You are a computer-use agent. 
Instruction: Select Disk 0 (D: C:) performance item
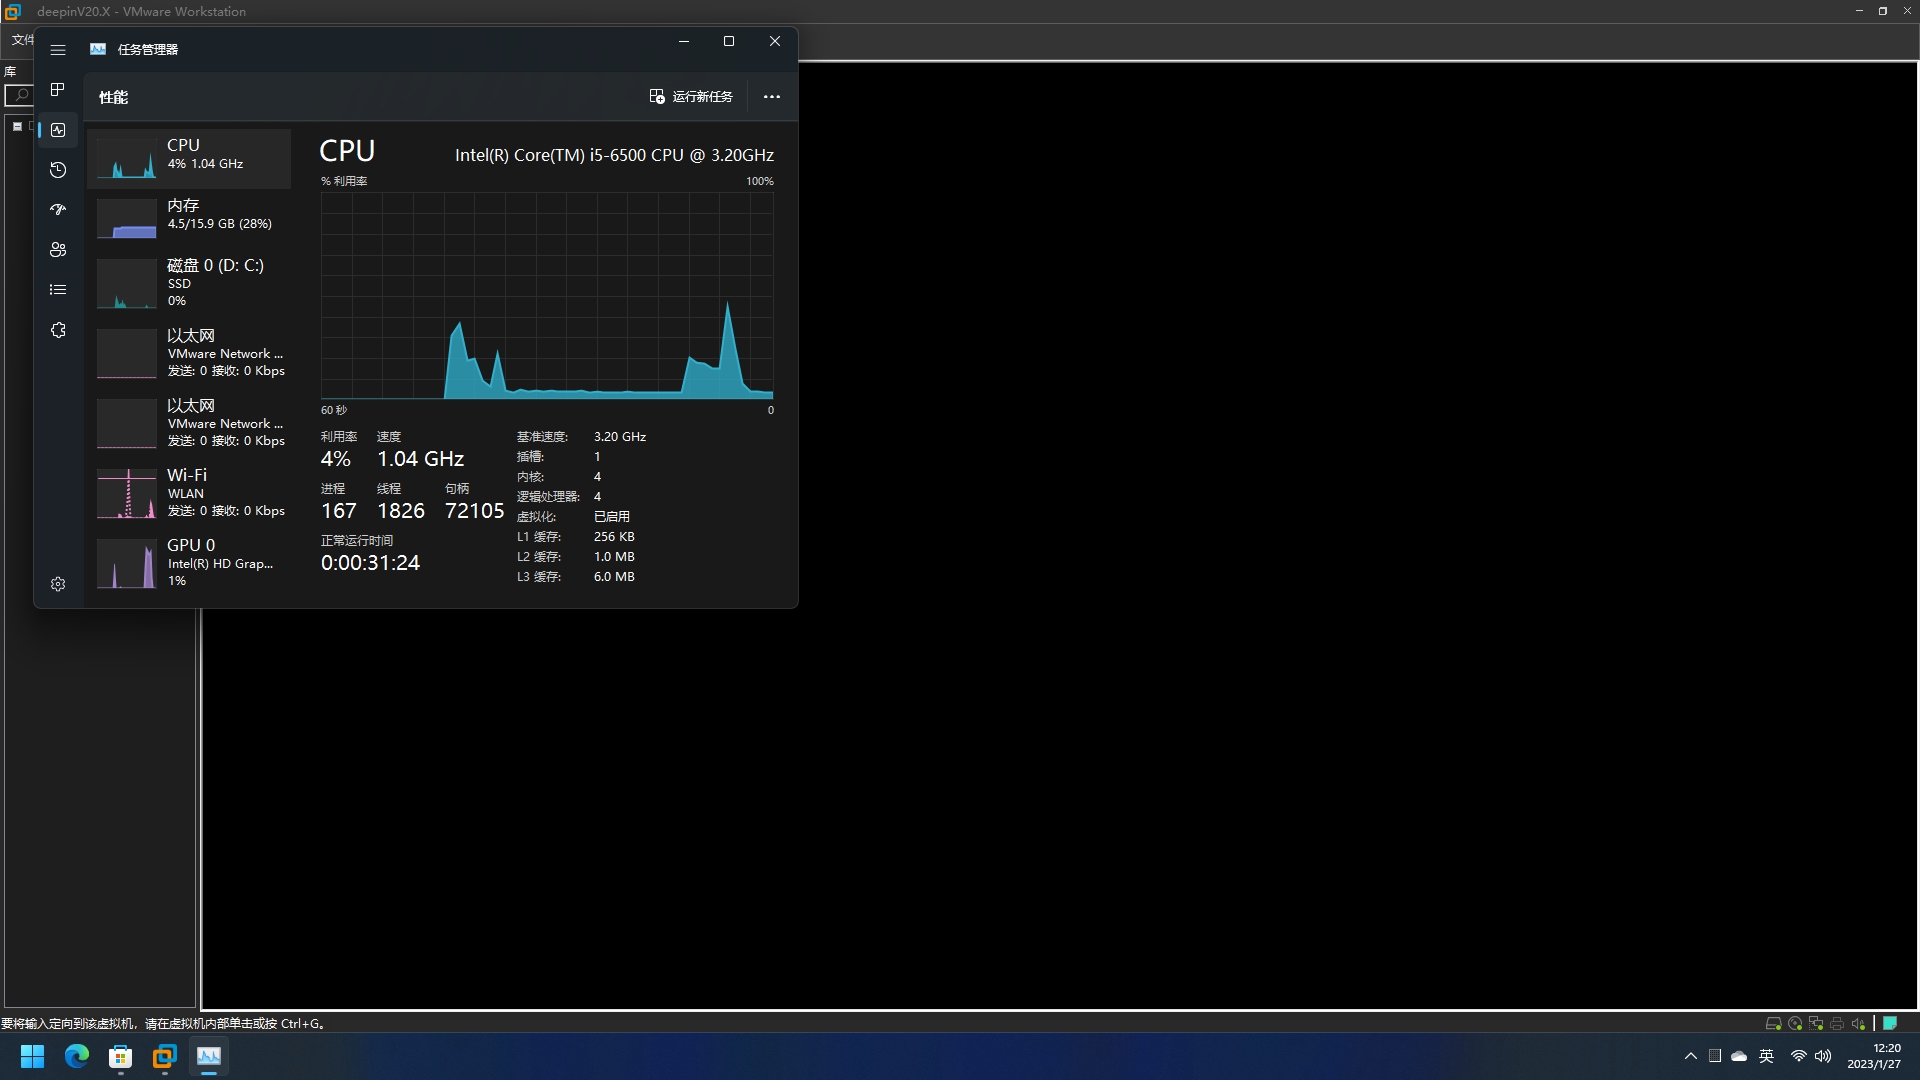coord(190,281)
